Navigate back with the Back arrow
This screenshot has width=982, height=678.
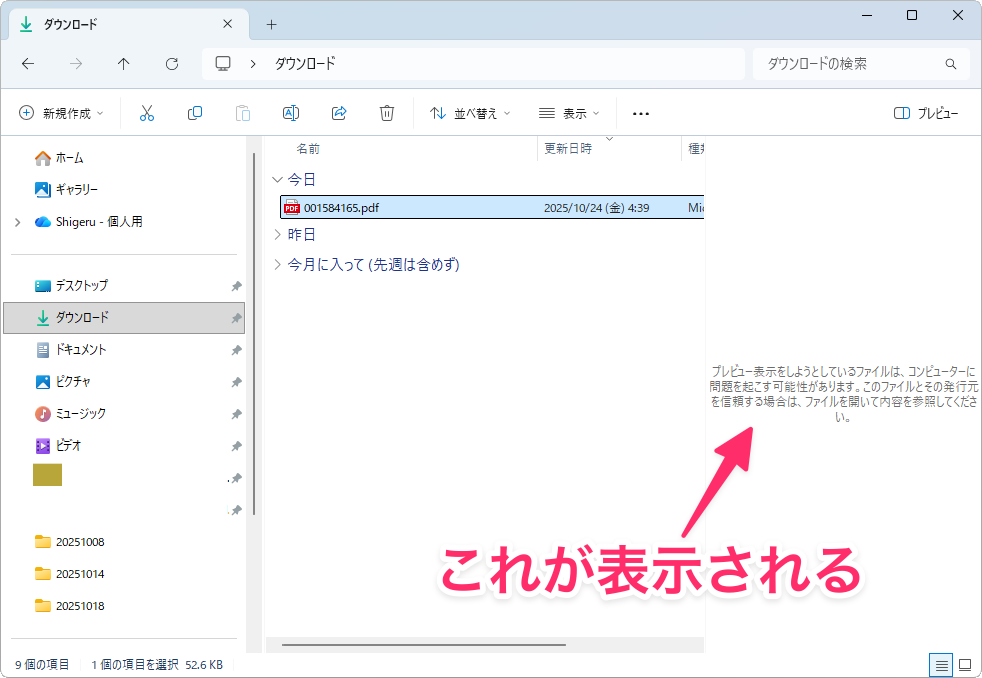[28, 64]
